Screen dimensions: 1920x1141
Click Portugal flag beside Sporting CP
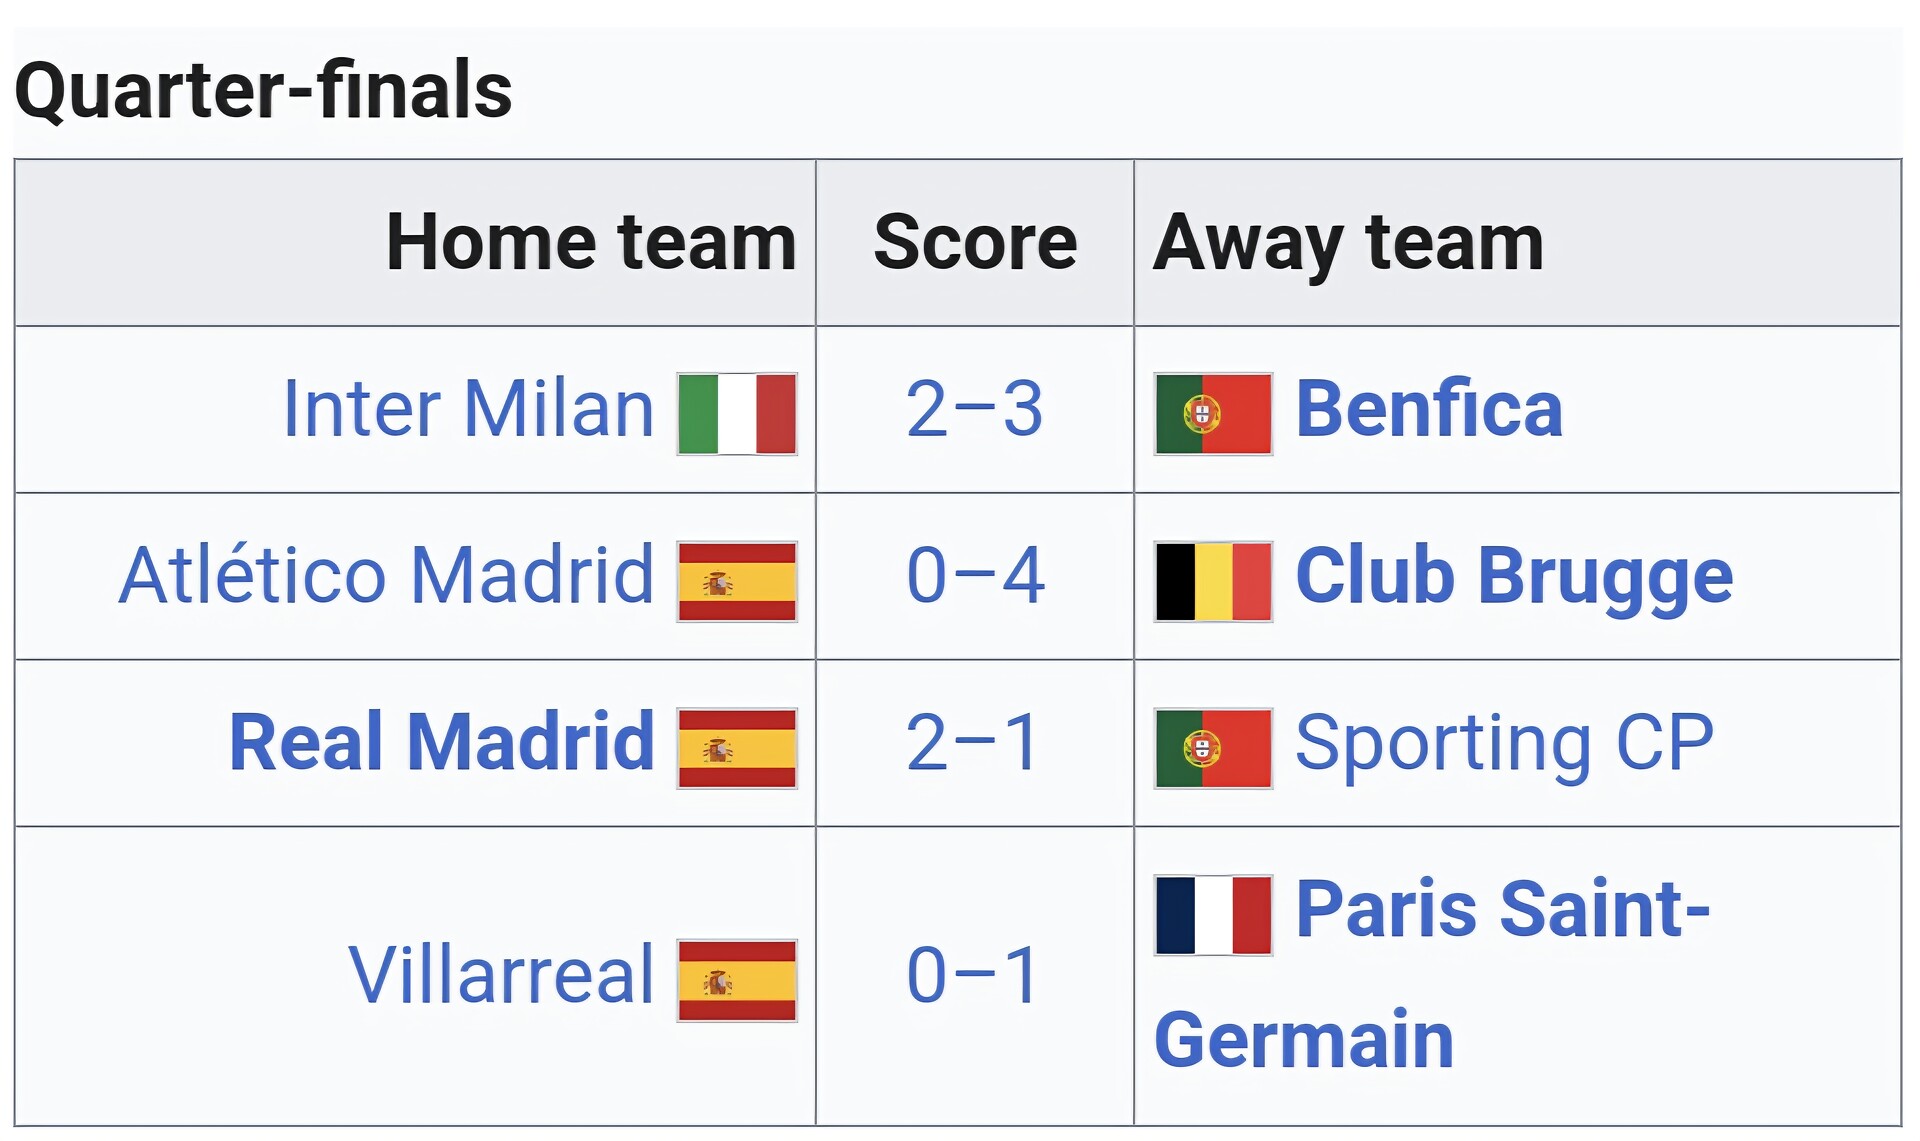coord(1213,748)
